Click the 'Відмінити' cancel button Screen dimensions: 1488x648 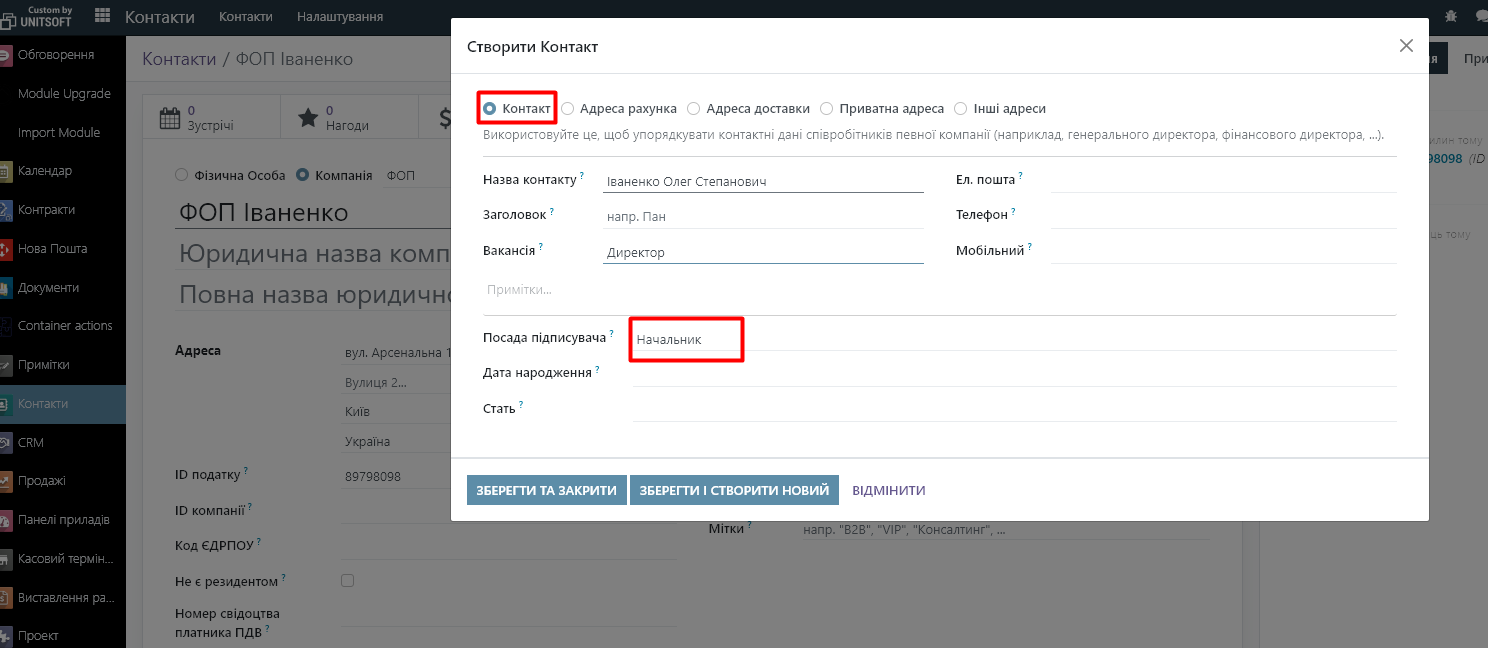click(x=888, y=490)
